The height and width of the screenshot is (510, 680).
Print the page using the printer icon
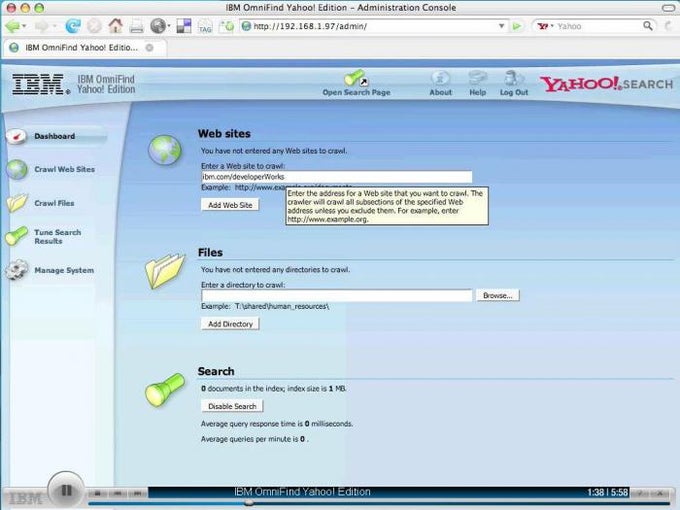[137, 26]
